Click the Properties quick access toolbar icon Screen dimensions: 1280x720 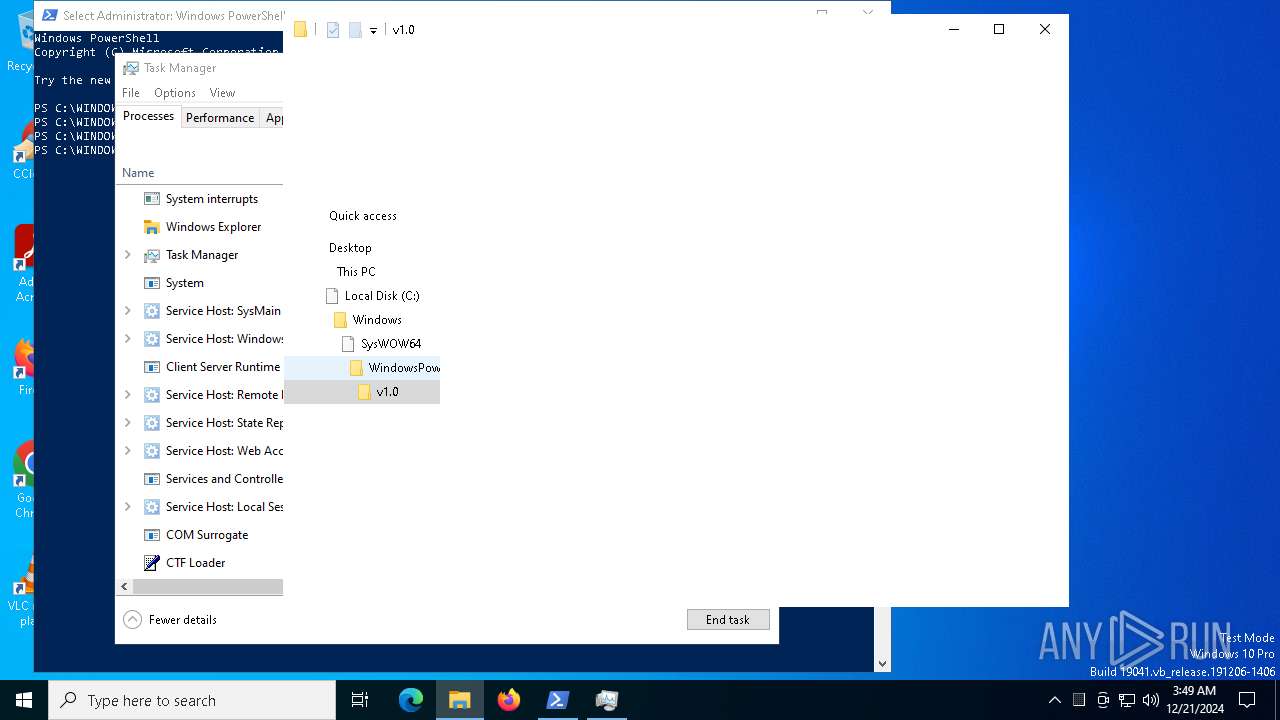tap(333, 30)
